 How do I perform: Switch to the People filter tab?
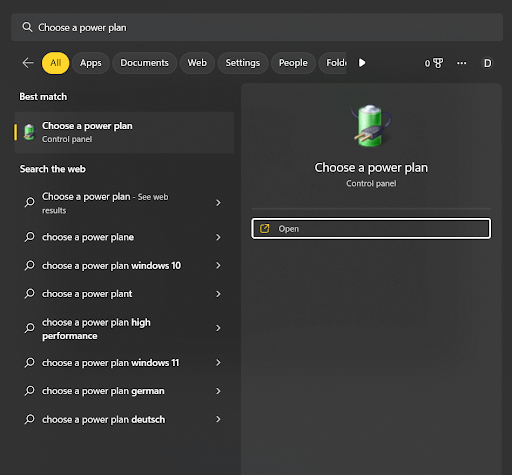tap(293, 63)
